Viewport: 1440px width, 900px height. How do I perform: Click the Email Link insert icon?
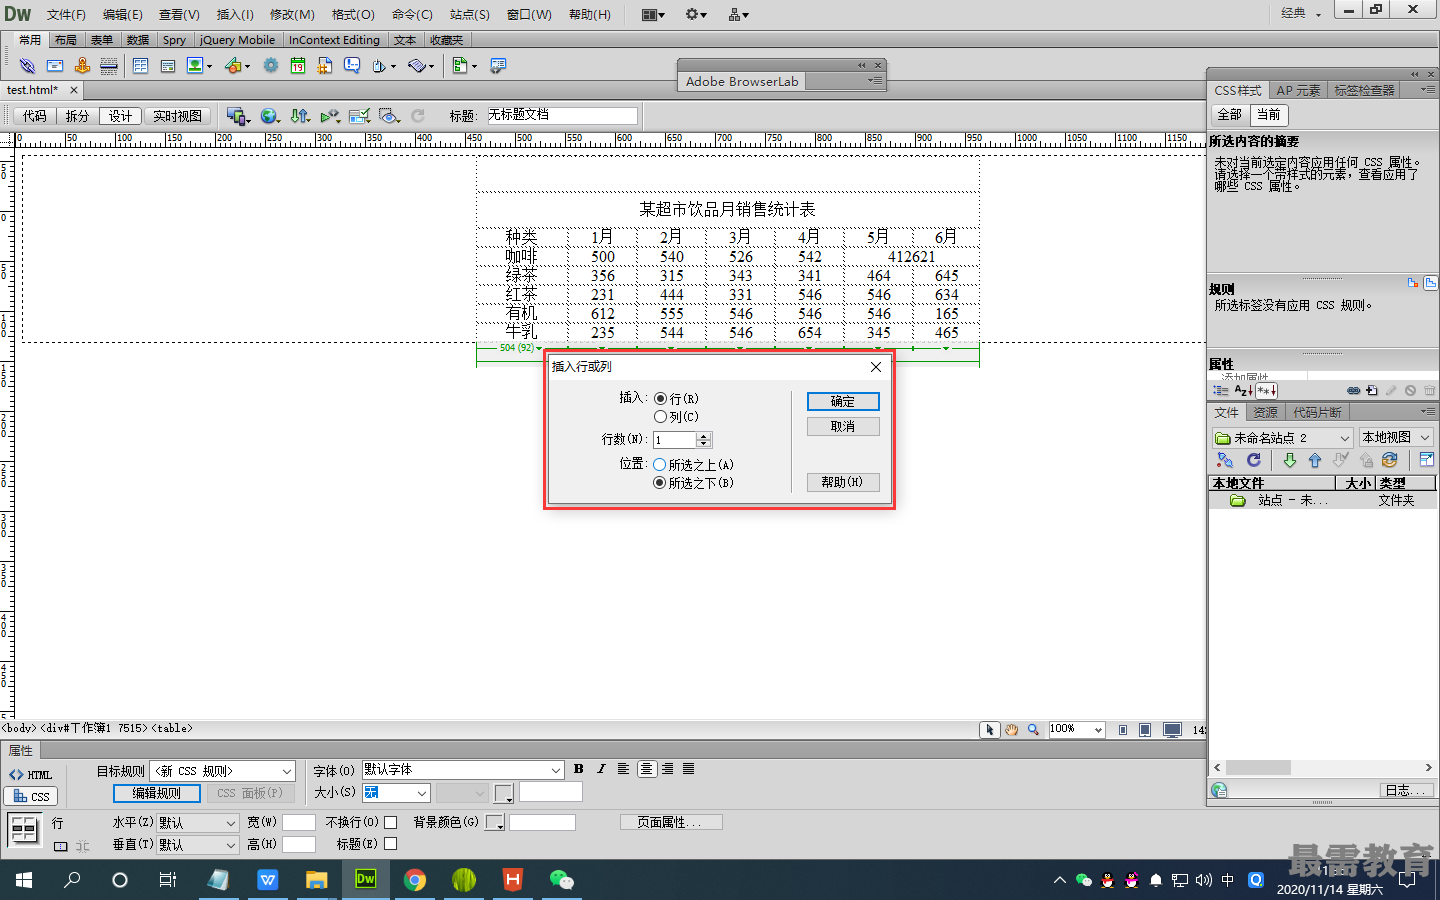55,65
